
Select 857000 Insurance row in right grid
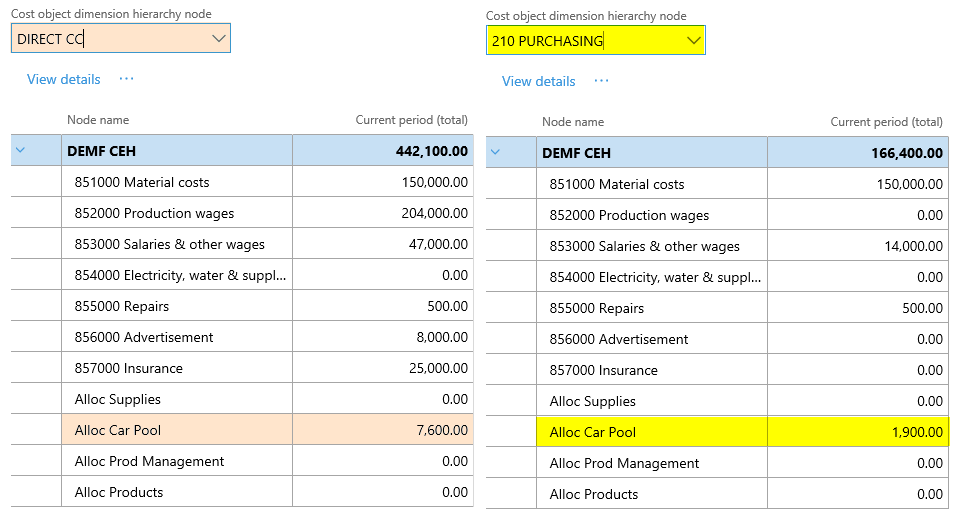click(603, 370)
